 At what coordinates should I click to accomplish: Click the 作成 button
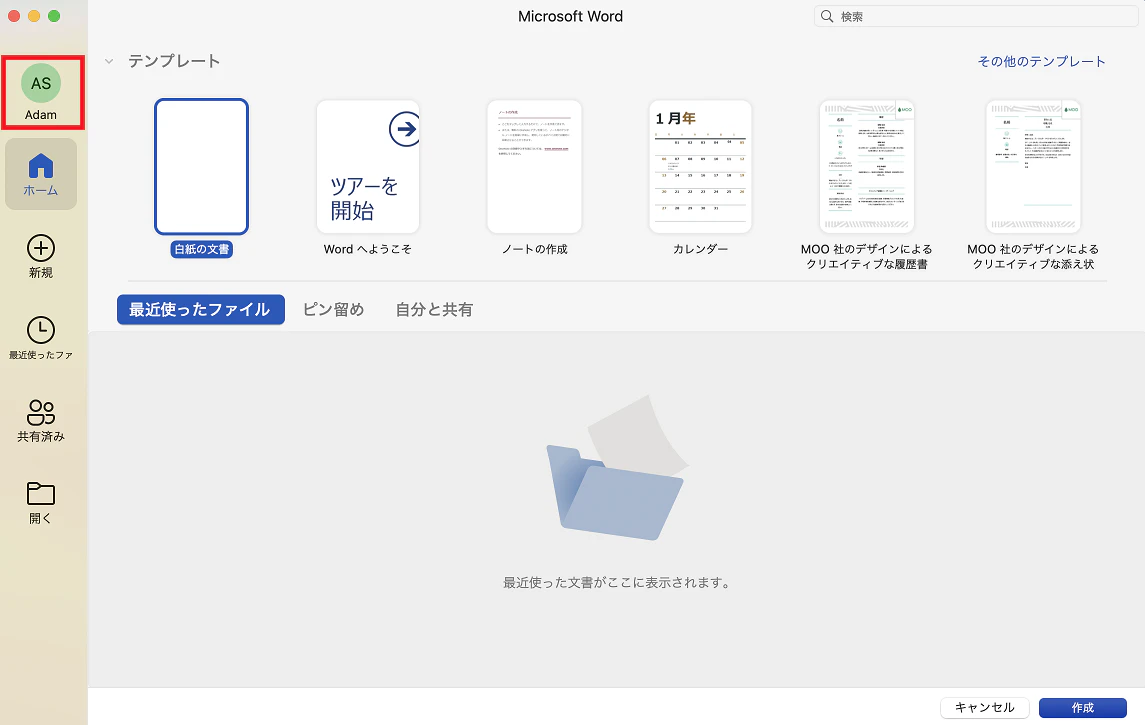[1082, 707]
